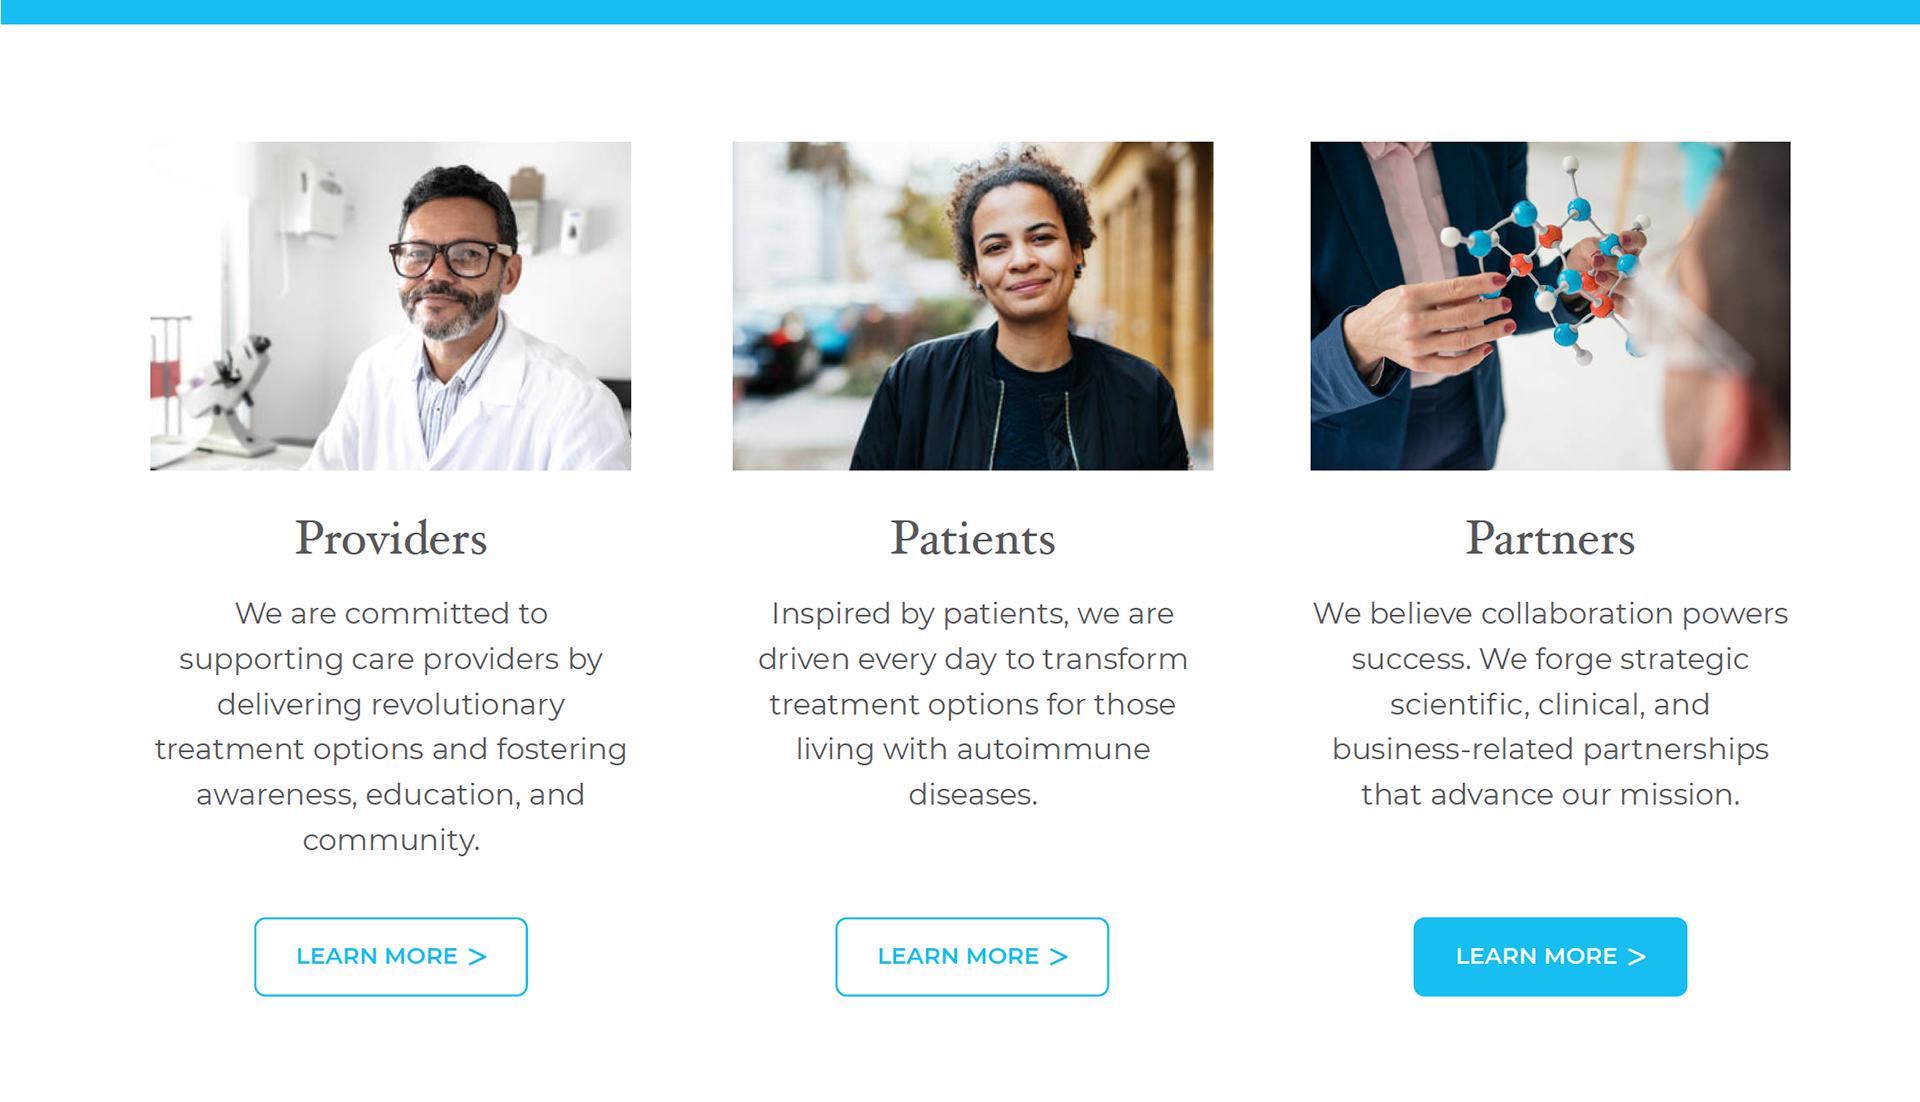Image resolution: width=1920 pixels, height=1102 pixels.
Task: Click the Providers description paragraph
Action: pos(391,726)
